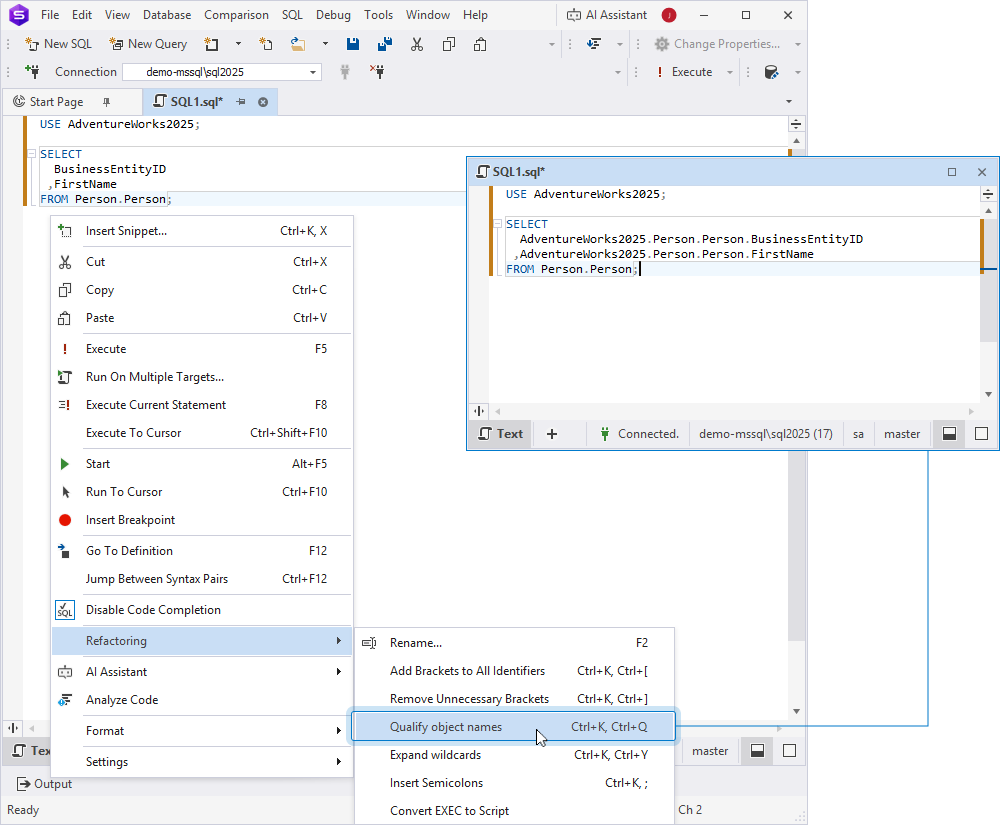Collapse the SELECT block in floating window
This screenshot has width=1000, height=825.
(x=497, y=224)
